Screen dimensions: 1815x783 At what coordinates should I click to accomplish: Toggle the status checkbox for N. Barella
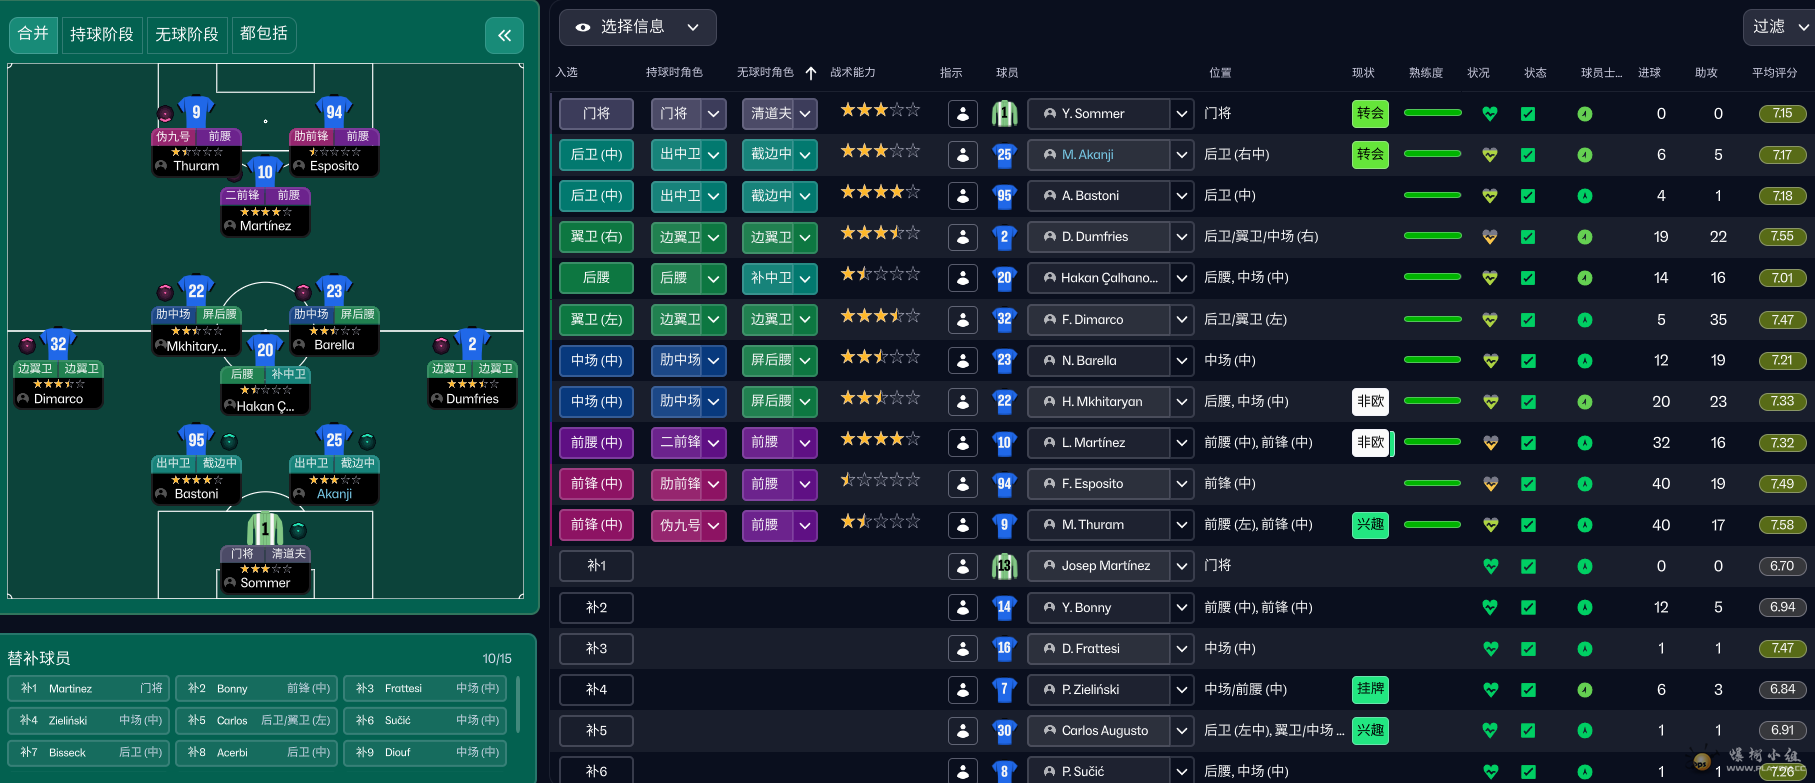click(1528, 360)
